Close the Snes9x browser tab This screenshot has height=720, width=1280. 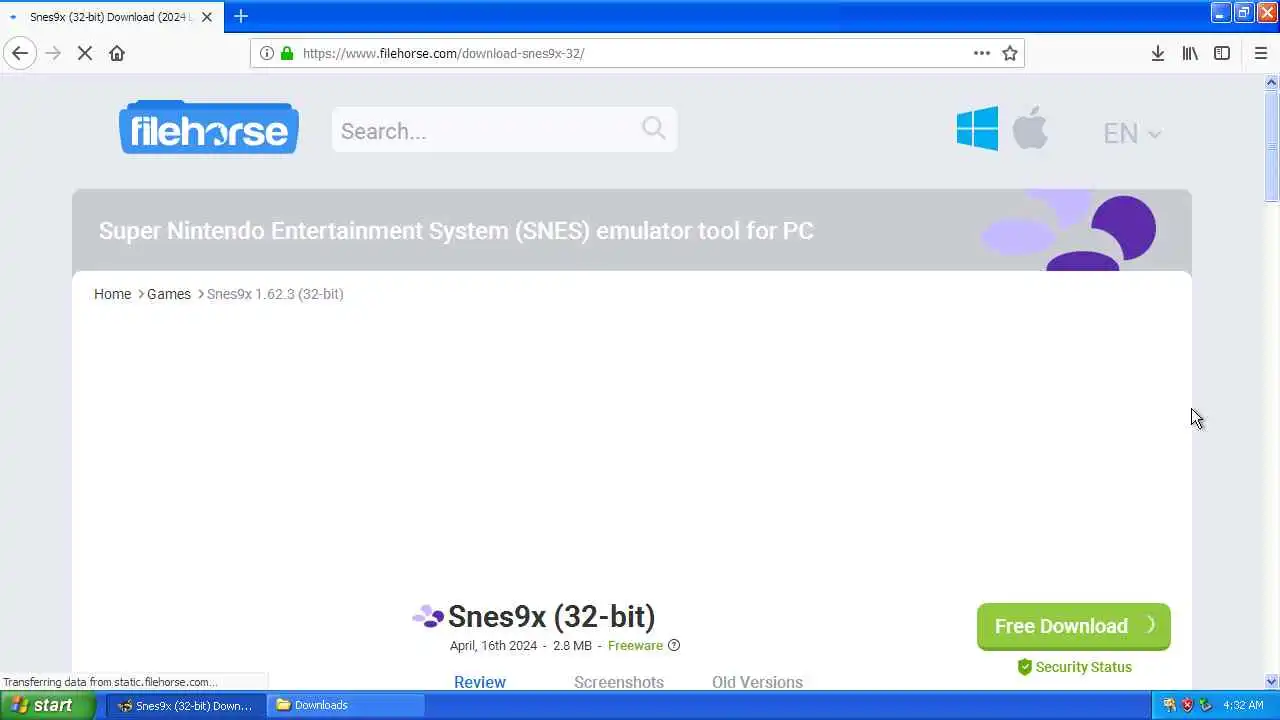(x=207, y=17)
